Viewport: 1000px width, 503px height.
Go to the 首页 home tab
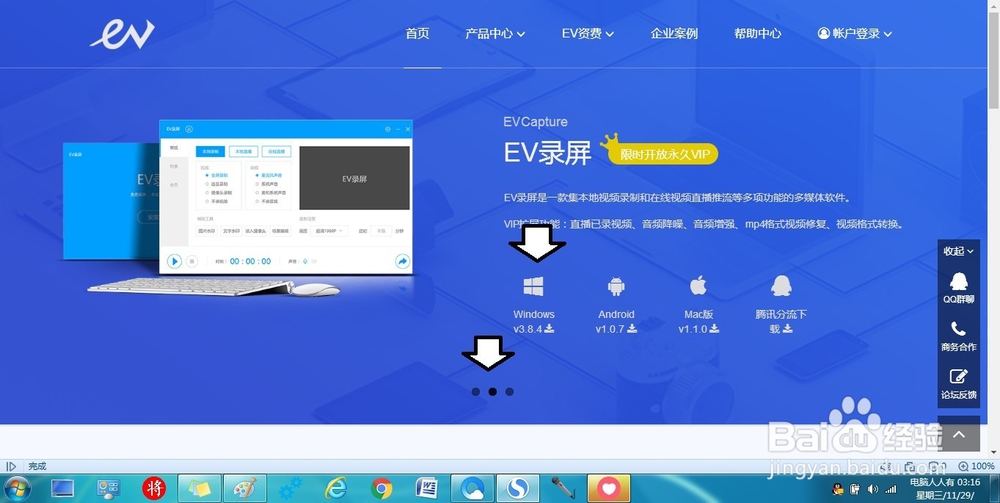click(418, 34)
